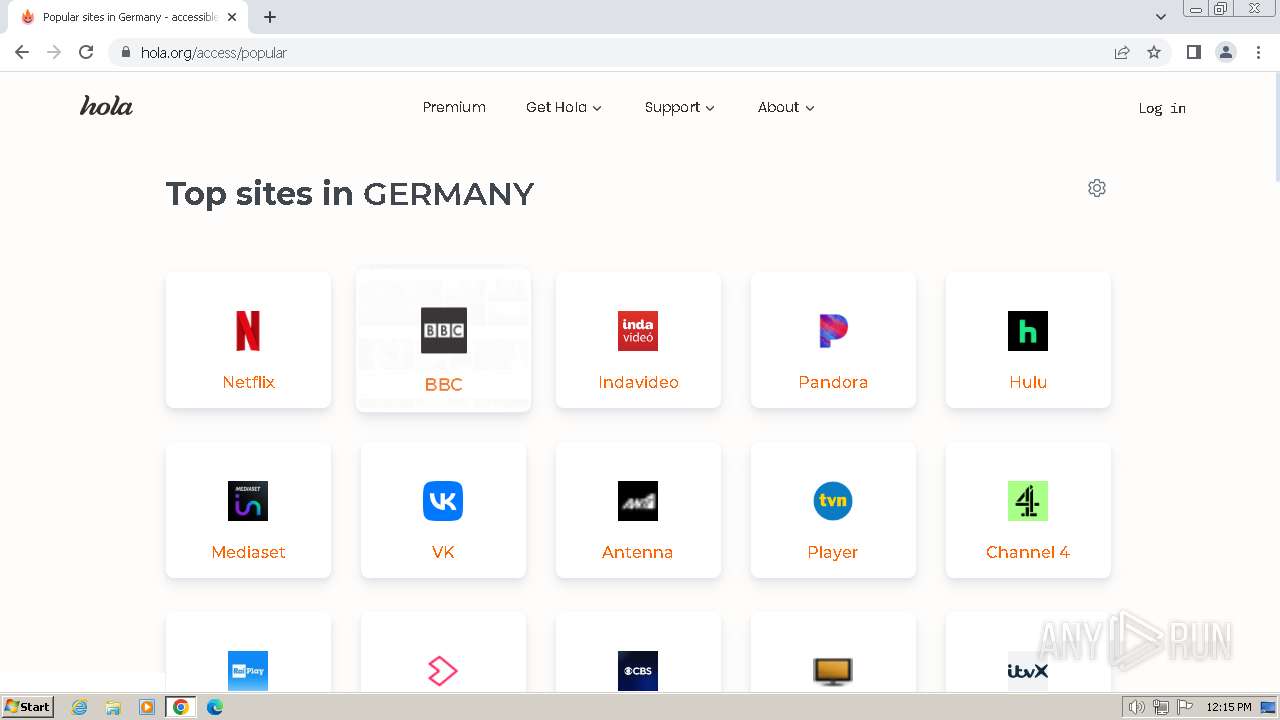This screenshot has height=720, width=1280.
Task: Close the Popular sites in Germany tab
Action: 232,17
